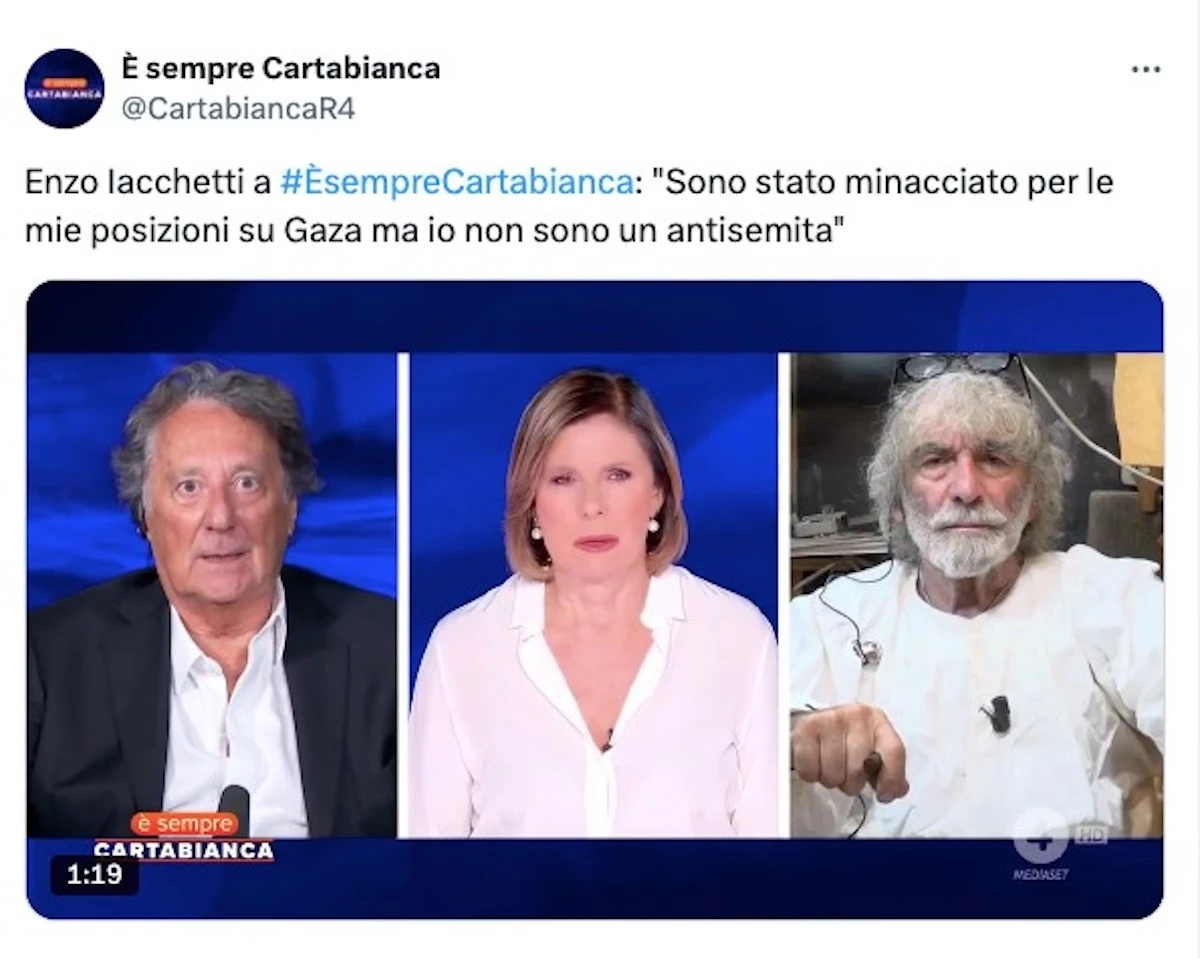The image size is (1200, 958).
Task: Click the HD badge in the video corner
Action: point(1091,834)
